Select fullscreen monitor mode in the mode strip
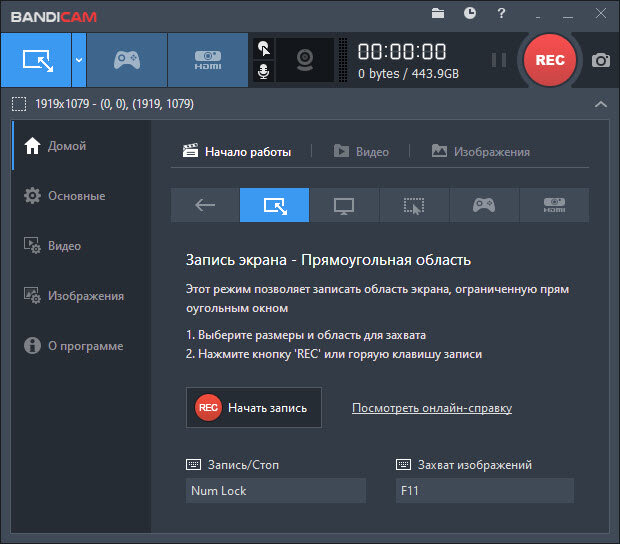This screenshot has height=544, width=620. click(x=344, y=205)
